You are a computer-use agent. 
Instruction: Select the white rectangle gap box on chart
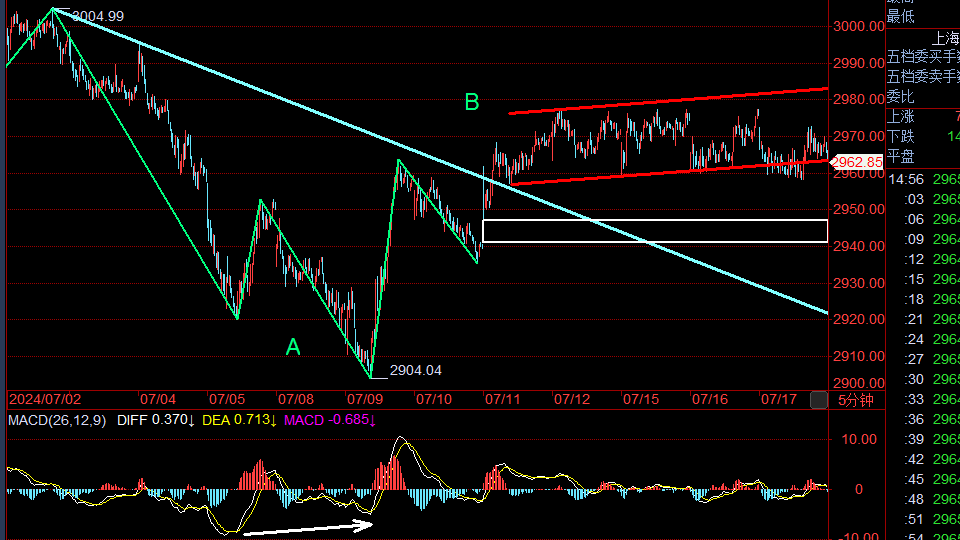tap(655, 231)
